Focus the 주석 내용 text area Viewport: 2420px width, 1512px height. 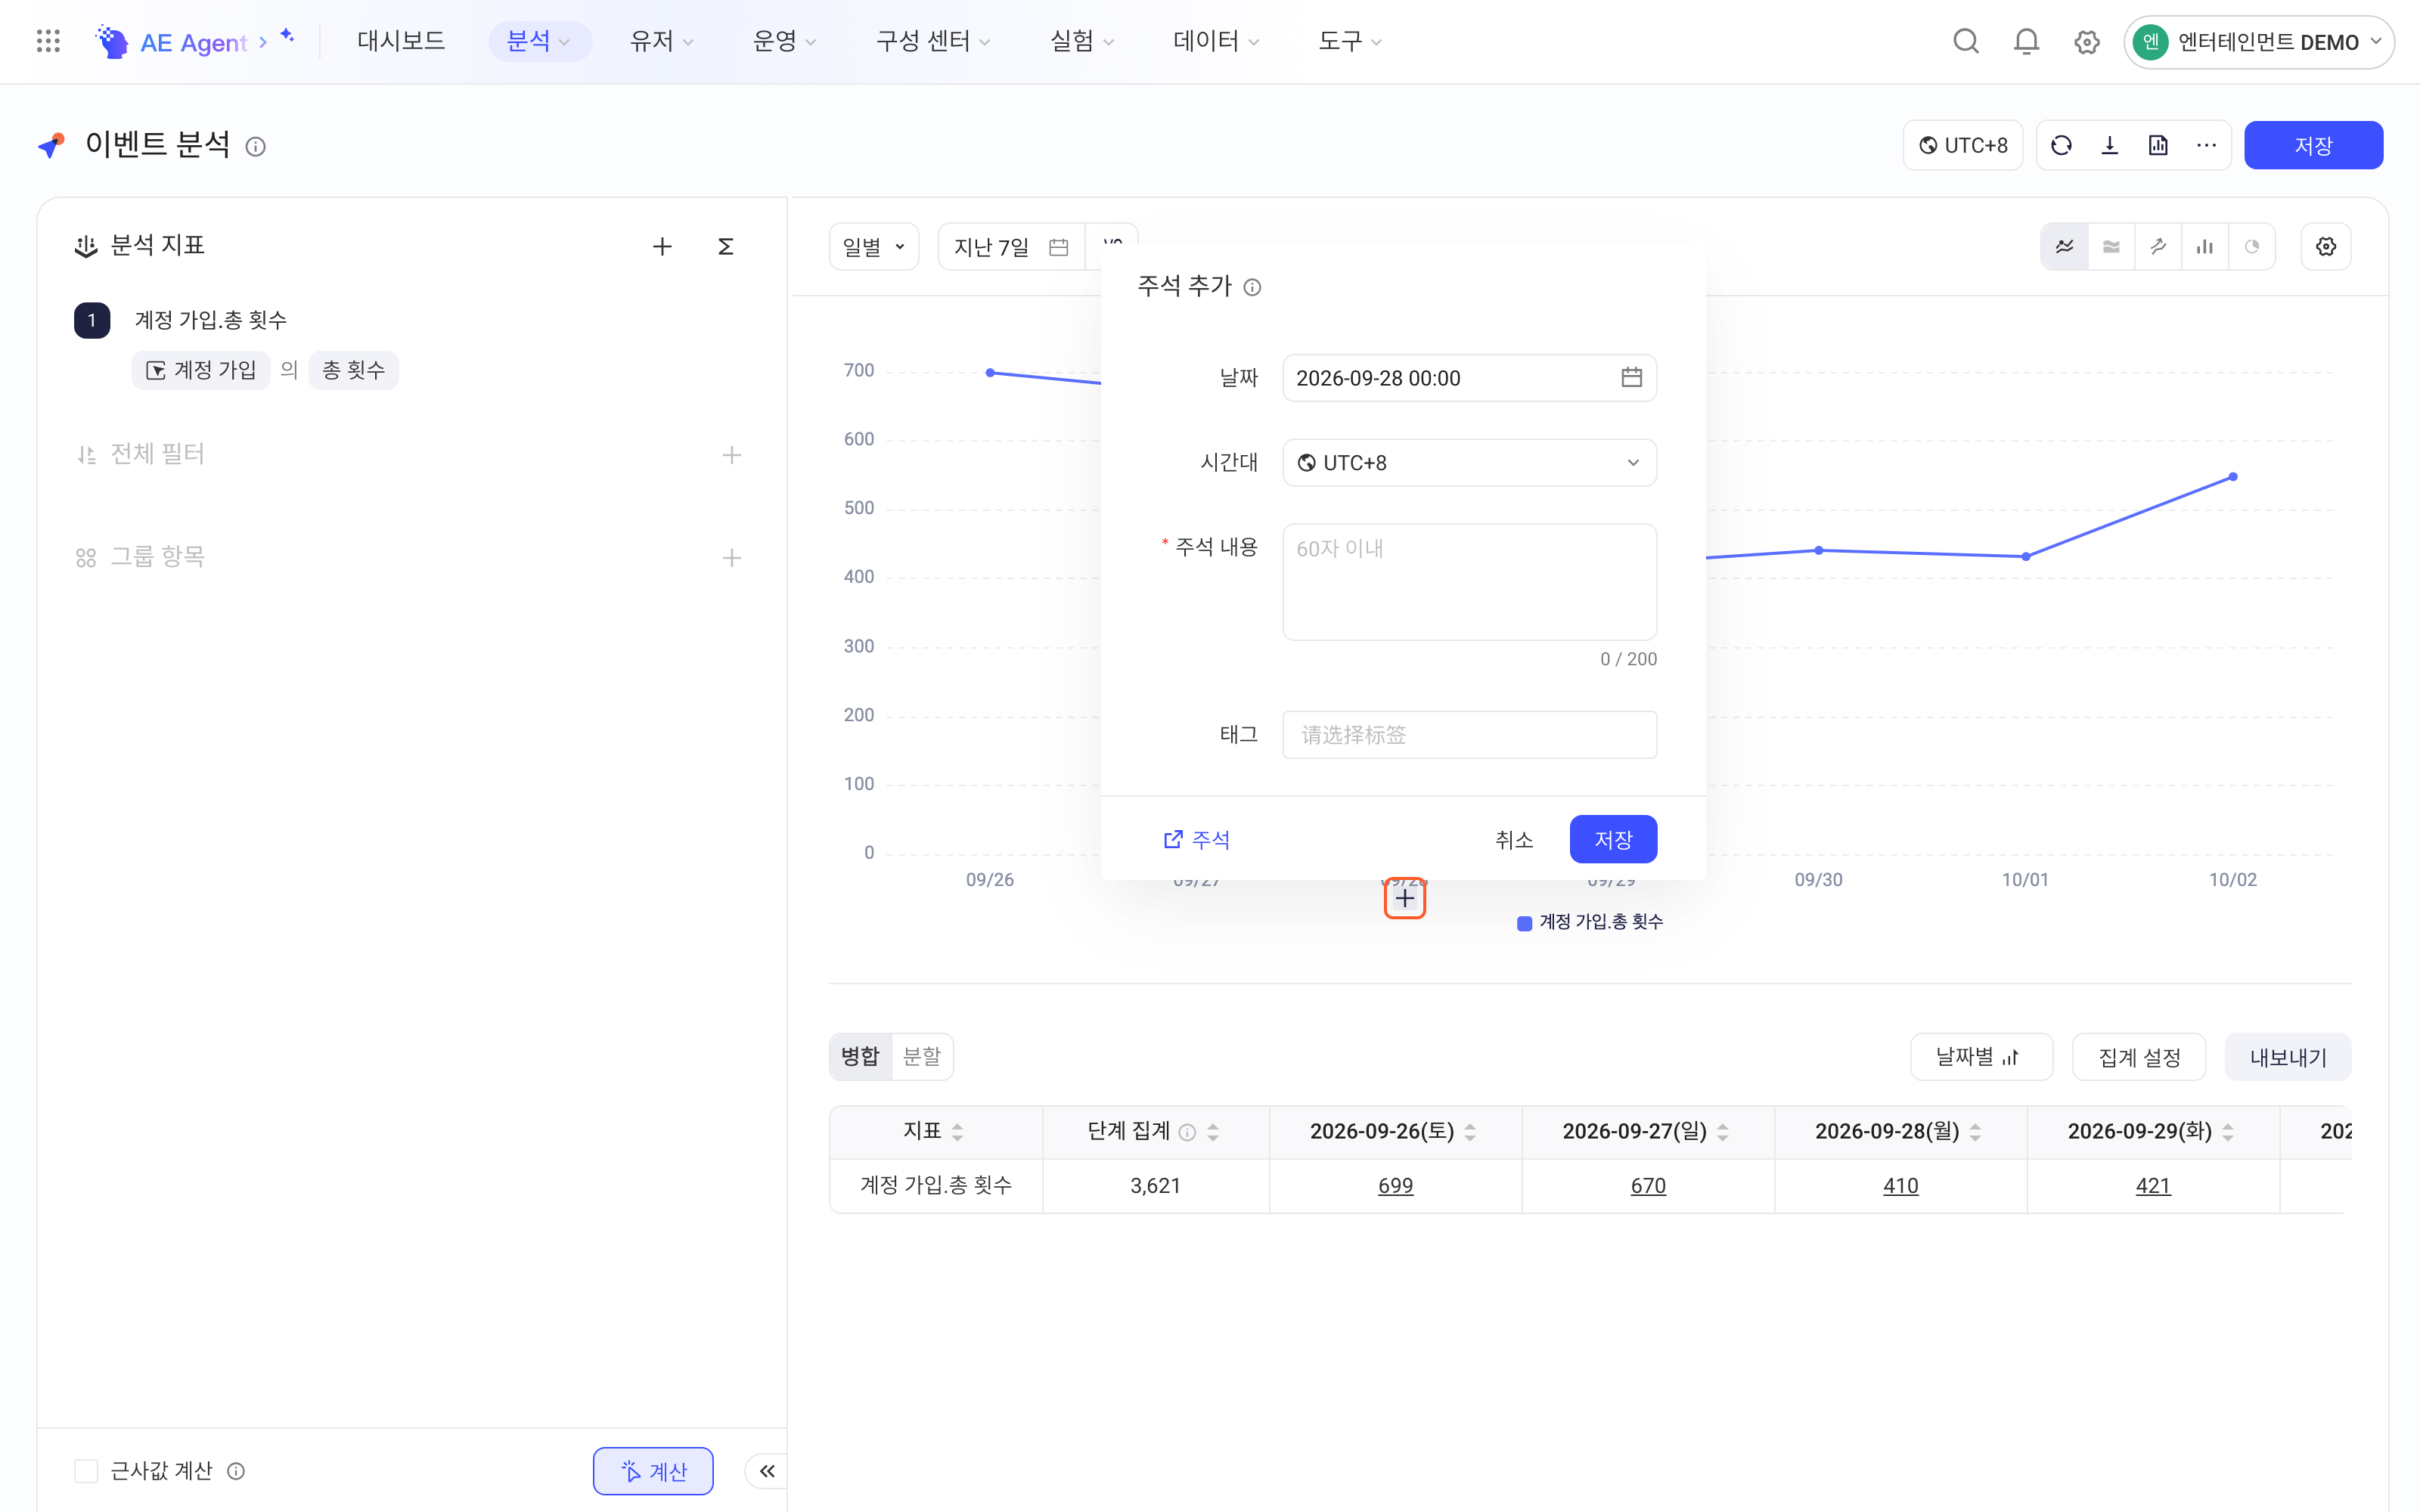pos(1469,581)
